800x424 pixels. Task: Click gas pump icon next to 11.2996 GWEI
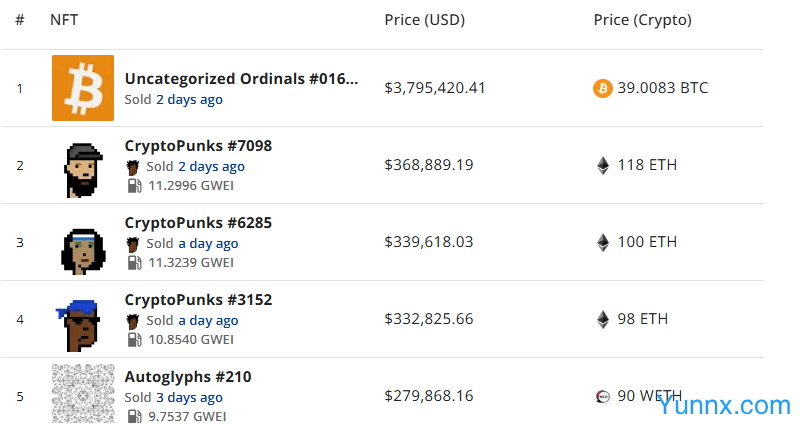click(133, 186)
